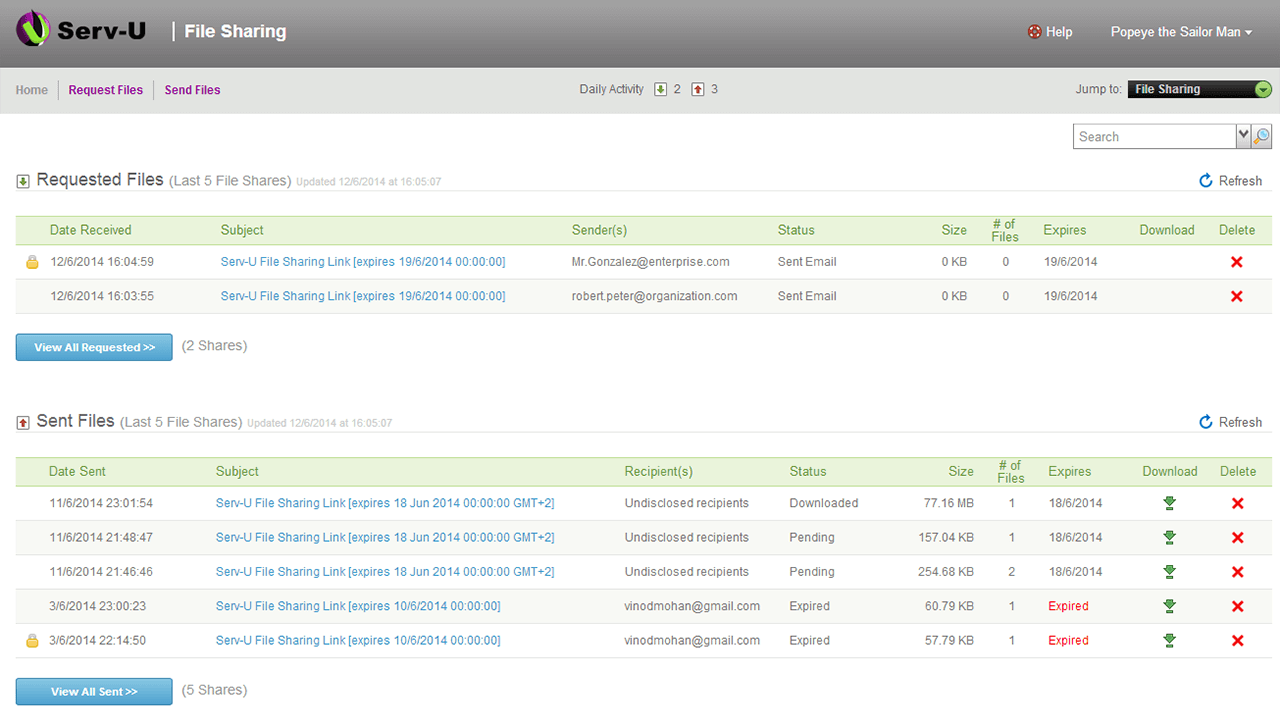Open the 3/6/2014 23:00:23 sent subject link
1280x724 pixels.
tap(358, 606)
